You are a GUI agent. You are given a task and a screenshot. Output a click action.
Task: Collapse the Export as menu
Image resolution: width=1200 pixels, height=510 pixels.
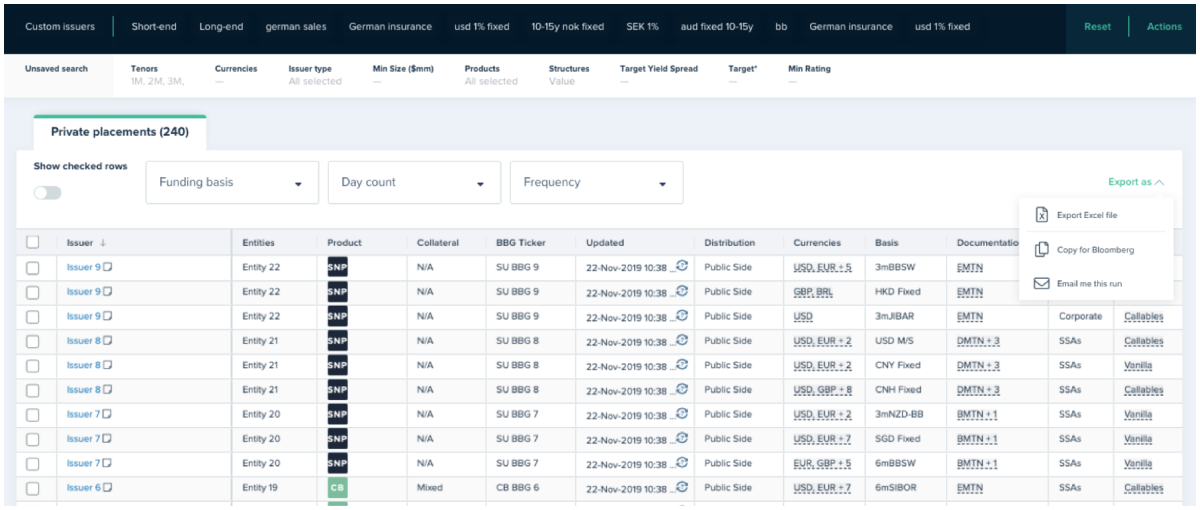[x=1136, y=182]
